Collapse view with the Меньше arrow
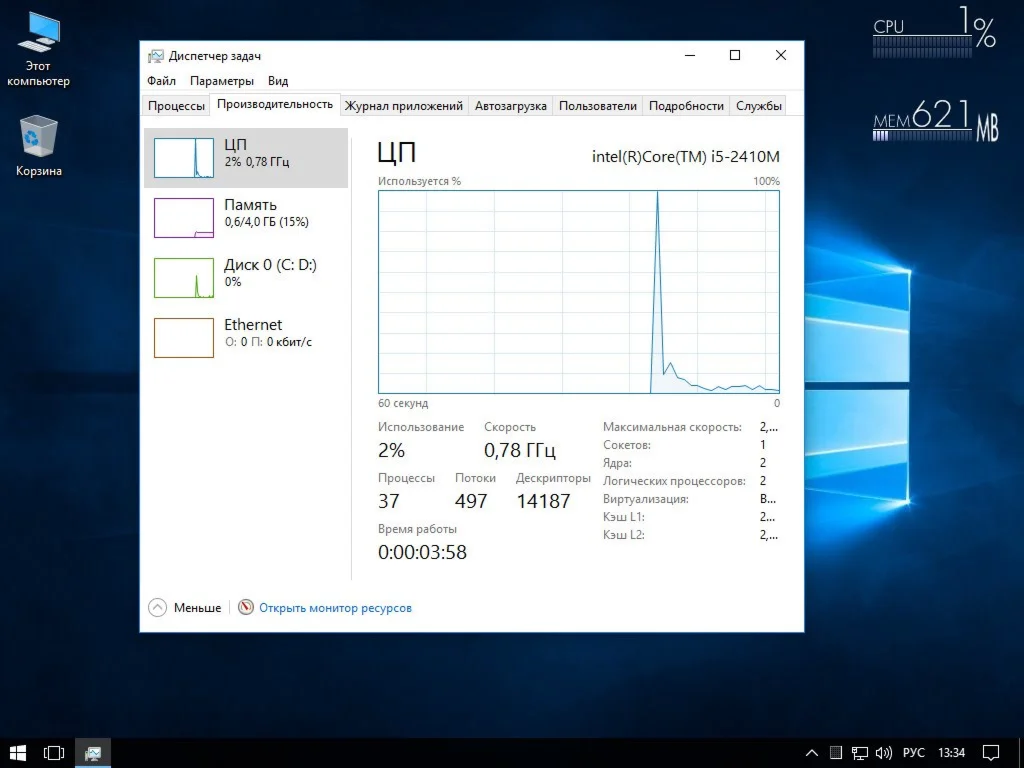Image resolution: width=1024 pixels, height=768 pixels. (158, 607)
